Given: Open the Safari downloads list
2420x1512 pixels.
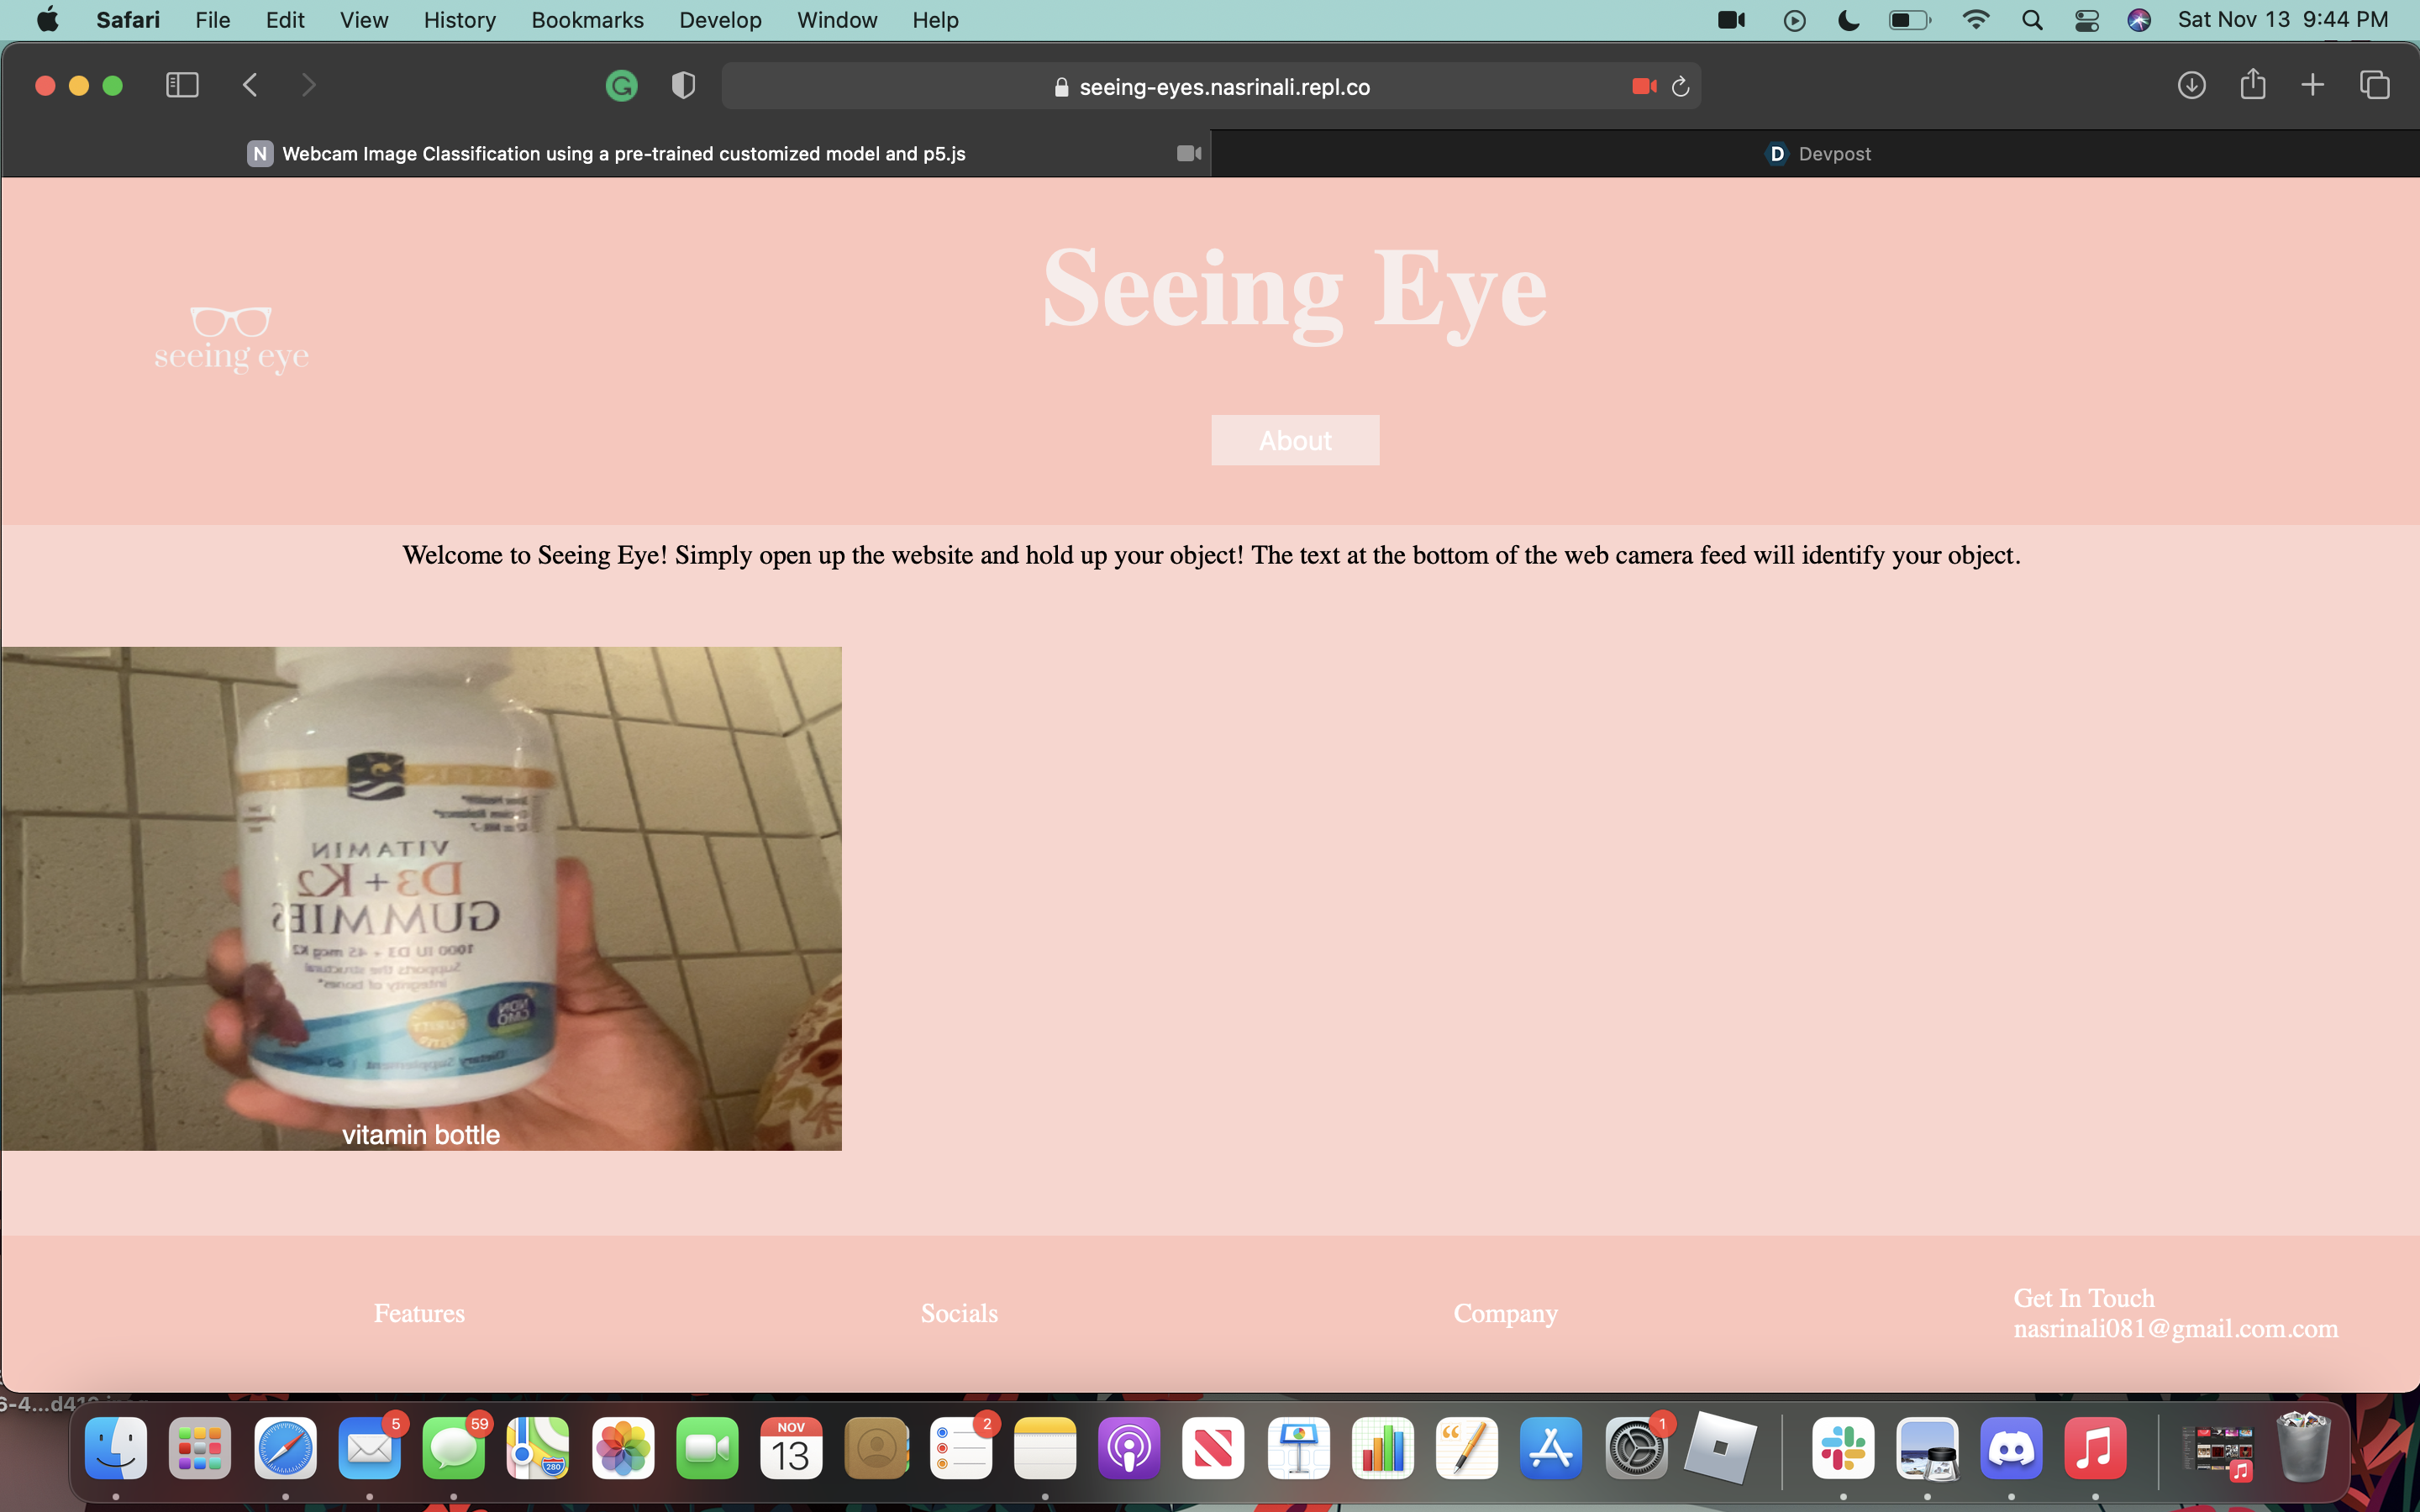Looking at the screenshot, I should pos(2191,86).
